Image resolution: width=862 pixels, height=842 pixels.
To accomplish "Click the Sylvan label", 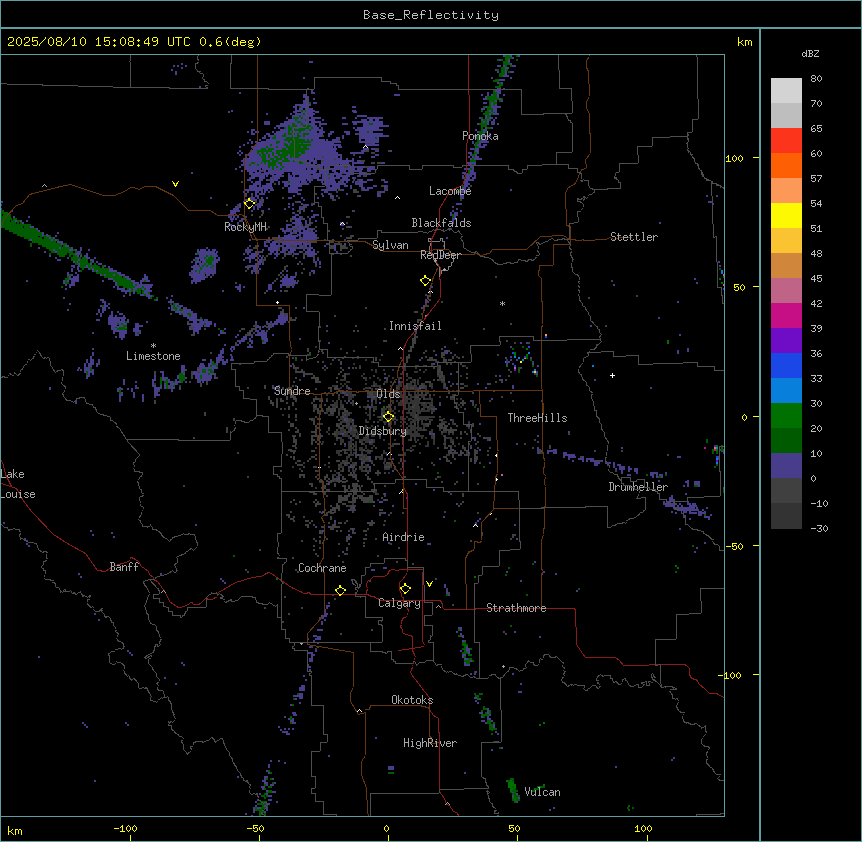I will tap(390, 245).
